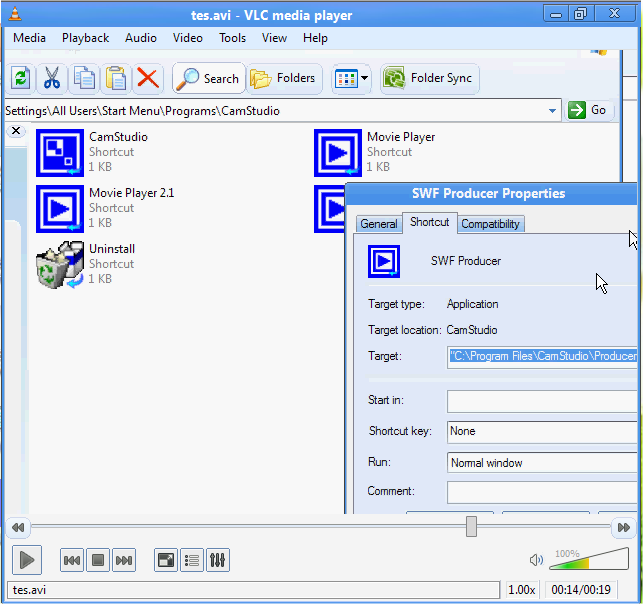643x604 pixels.
Task: Select the Uninstall shortcut icon
Action: pos(60,265)
